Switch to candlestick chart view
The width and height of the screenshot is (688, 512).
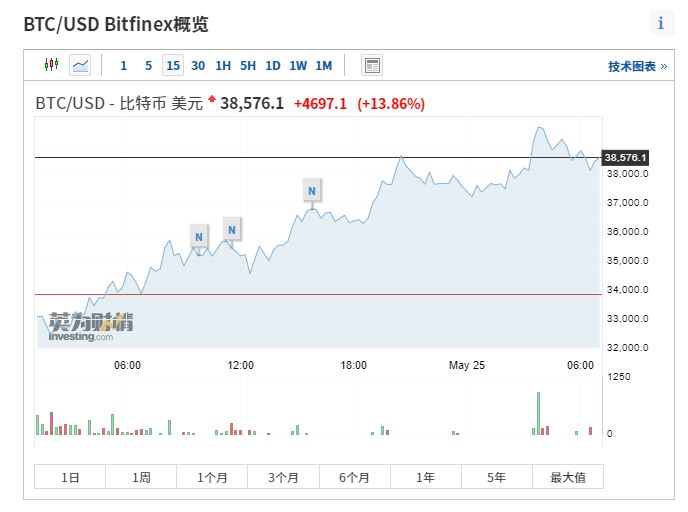point(52,65)
